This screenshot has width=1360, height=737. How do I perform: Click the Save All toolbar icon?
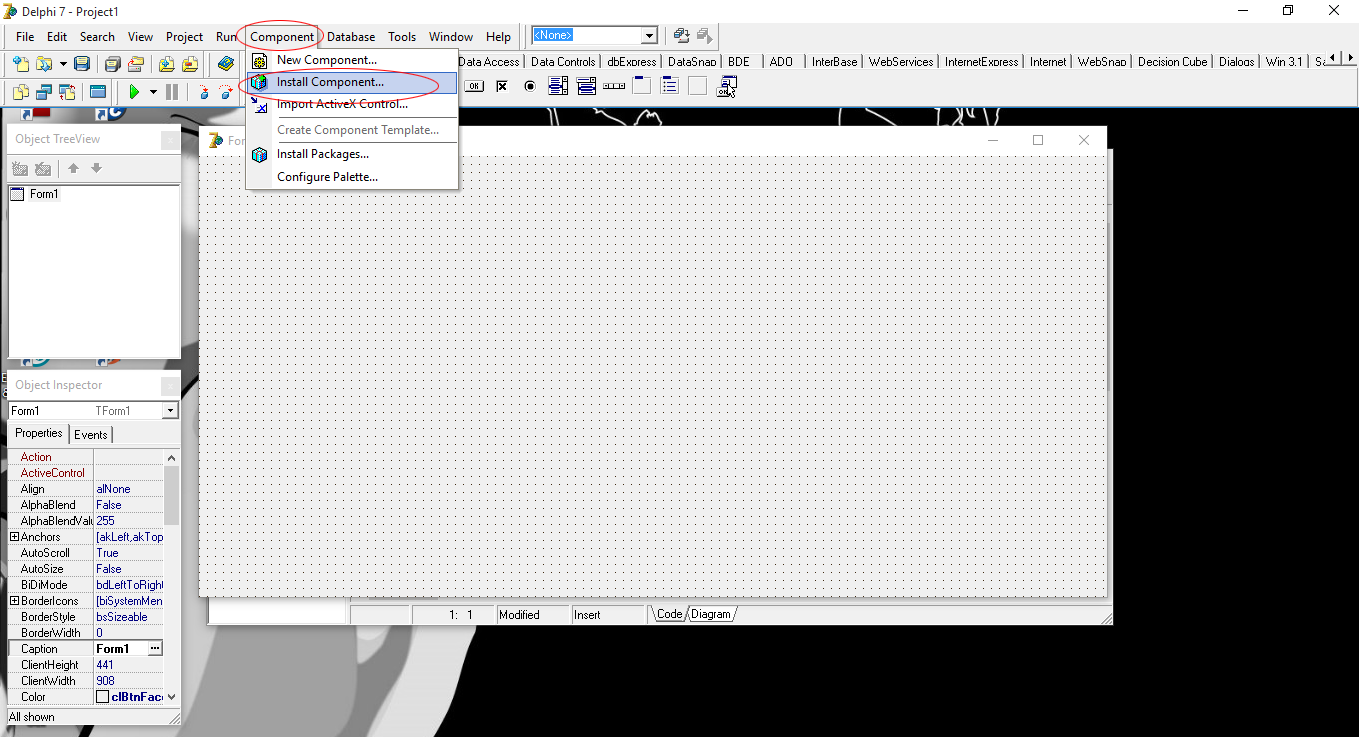pos(113,63)
